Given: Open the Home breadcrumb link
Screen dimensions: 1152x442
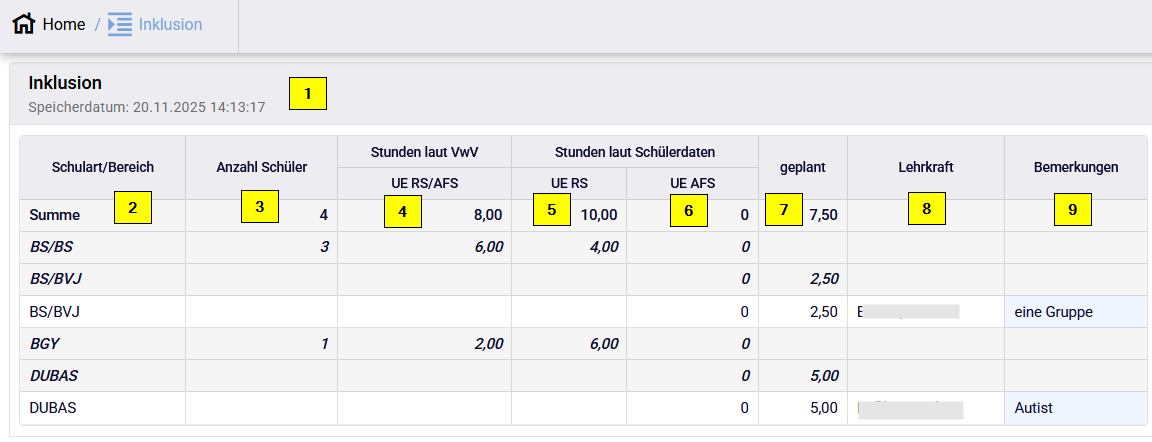Looking at the screenshot, I should coord(64,24).
